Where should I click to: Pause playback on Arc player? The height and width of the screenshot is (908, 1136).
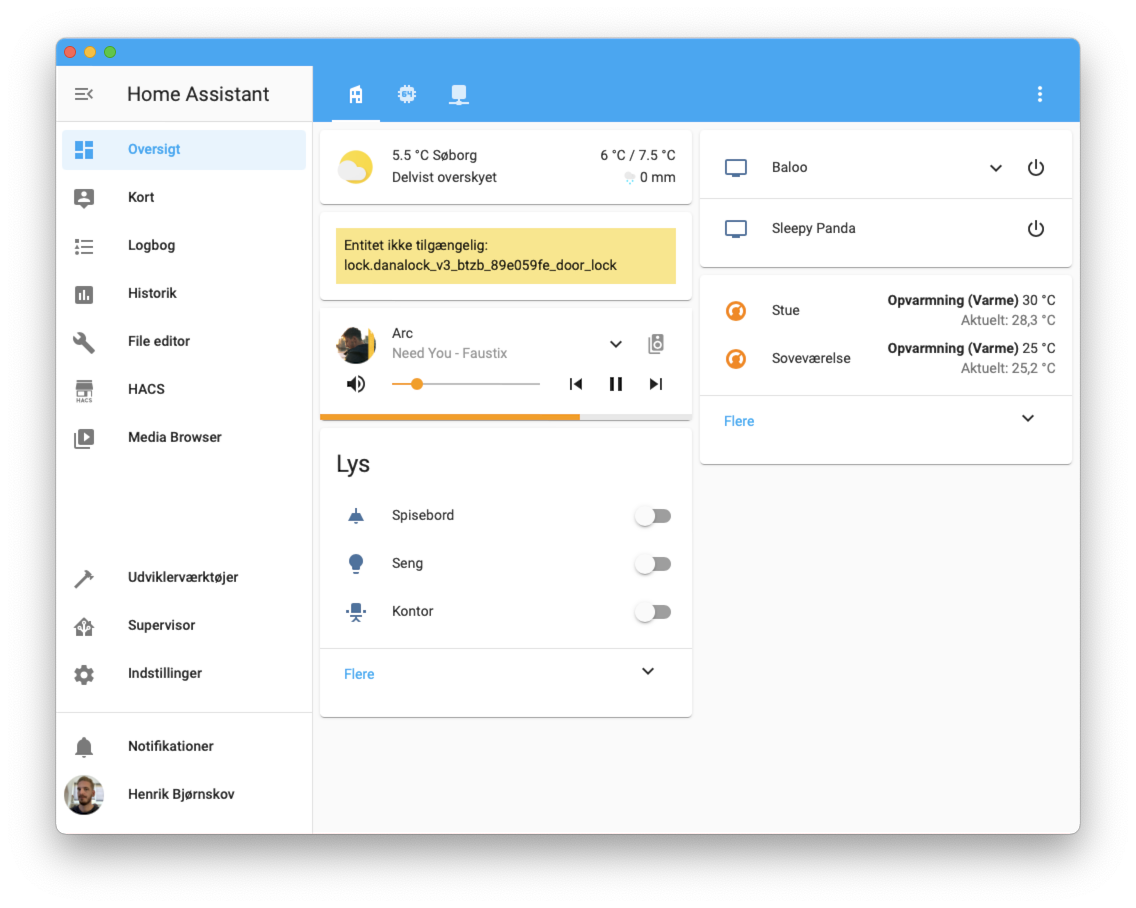pos(615,384)
